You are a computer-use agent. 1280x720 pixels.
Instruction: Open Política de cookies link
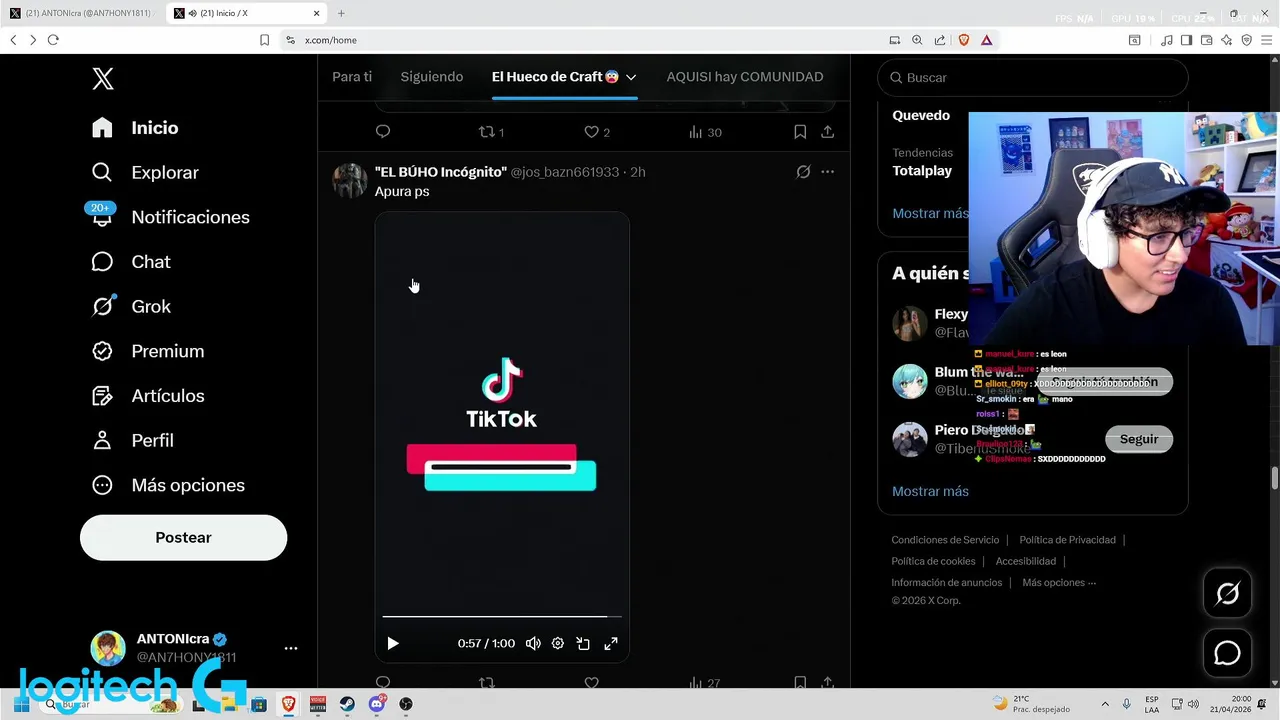coord(933,561)
